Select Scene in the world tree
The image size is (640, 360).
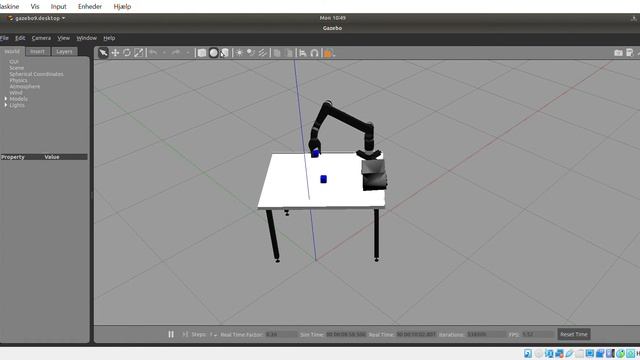tap(17, 68)
